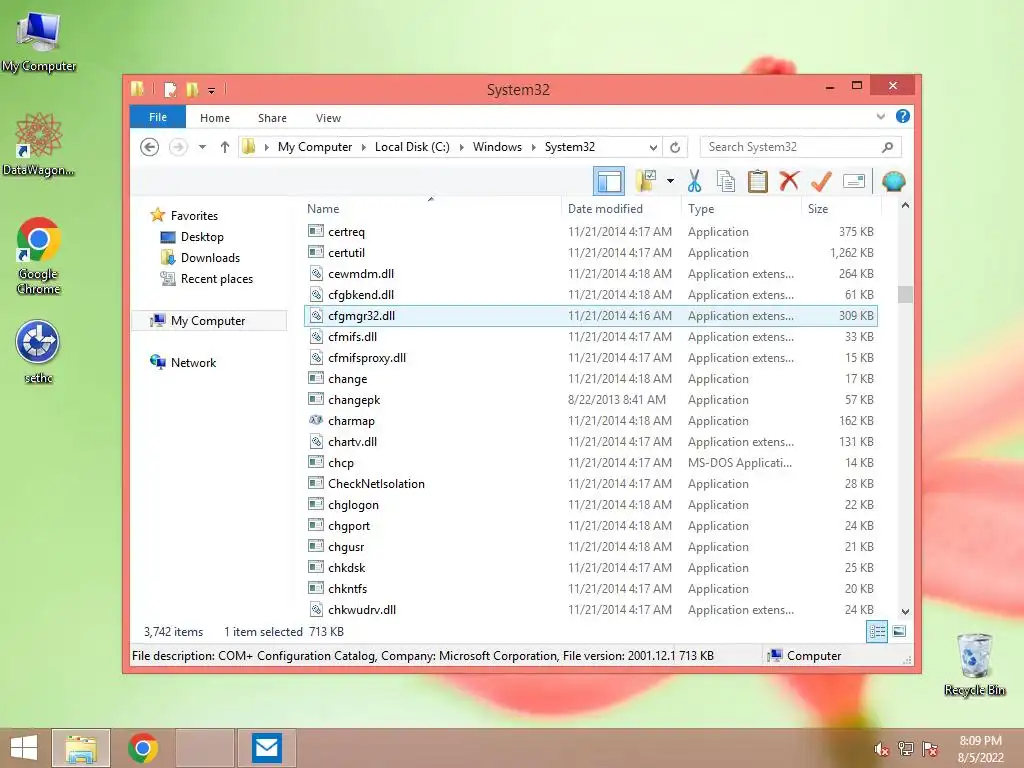Screen dimensions: 1024x768
Task: Click Windows in the address breadcrumb
Action: 497,147
